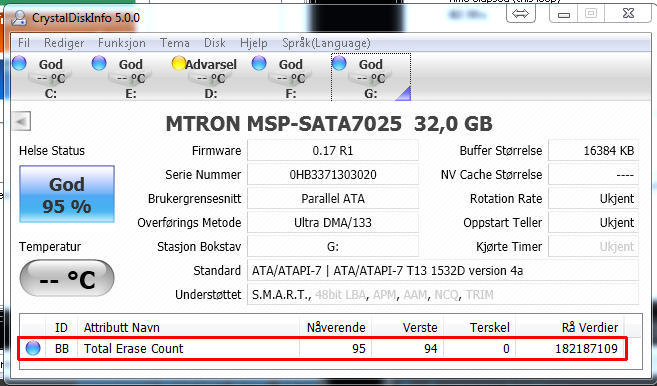Open the Rediger menu
This screenshot has height=386, width=657.
click(64, 43)
